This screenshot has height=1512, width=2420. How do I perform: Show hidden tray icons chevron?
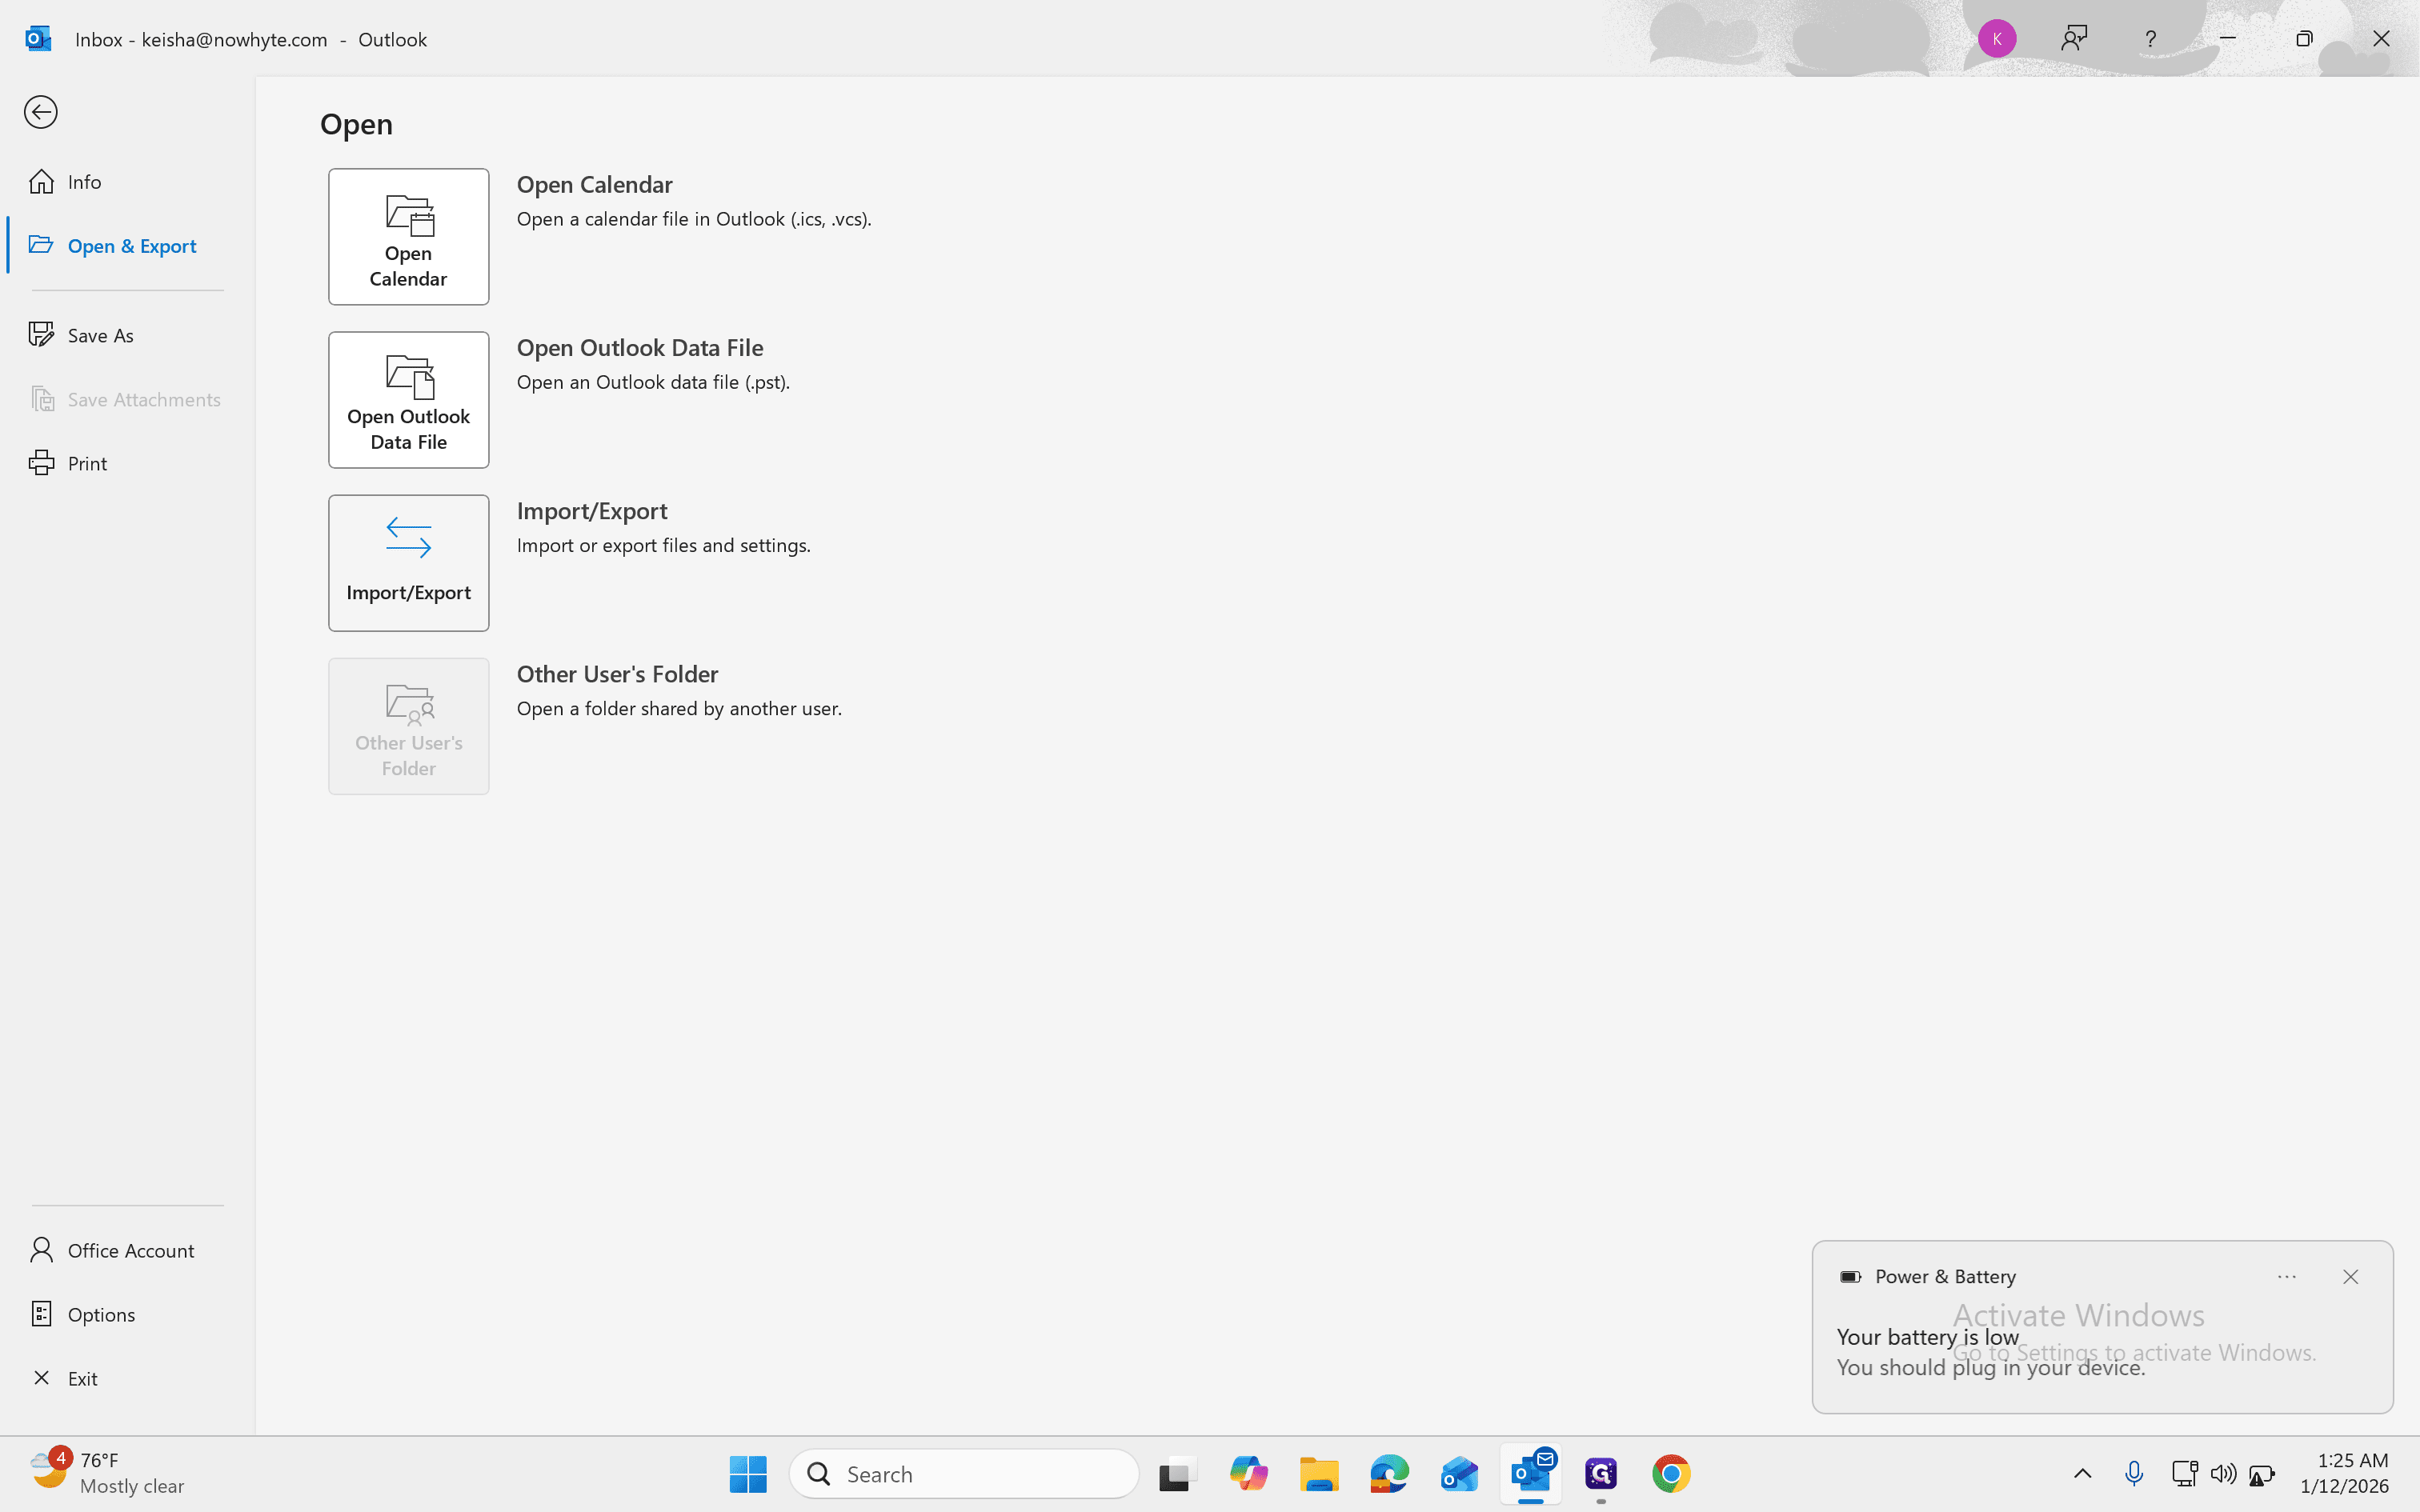(x=2082, y=1474)
